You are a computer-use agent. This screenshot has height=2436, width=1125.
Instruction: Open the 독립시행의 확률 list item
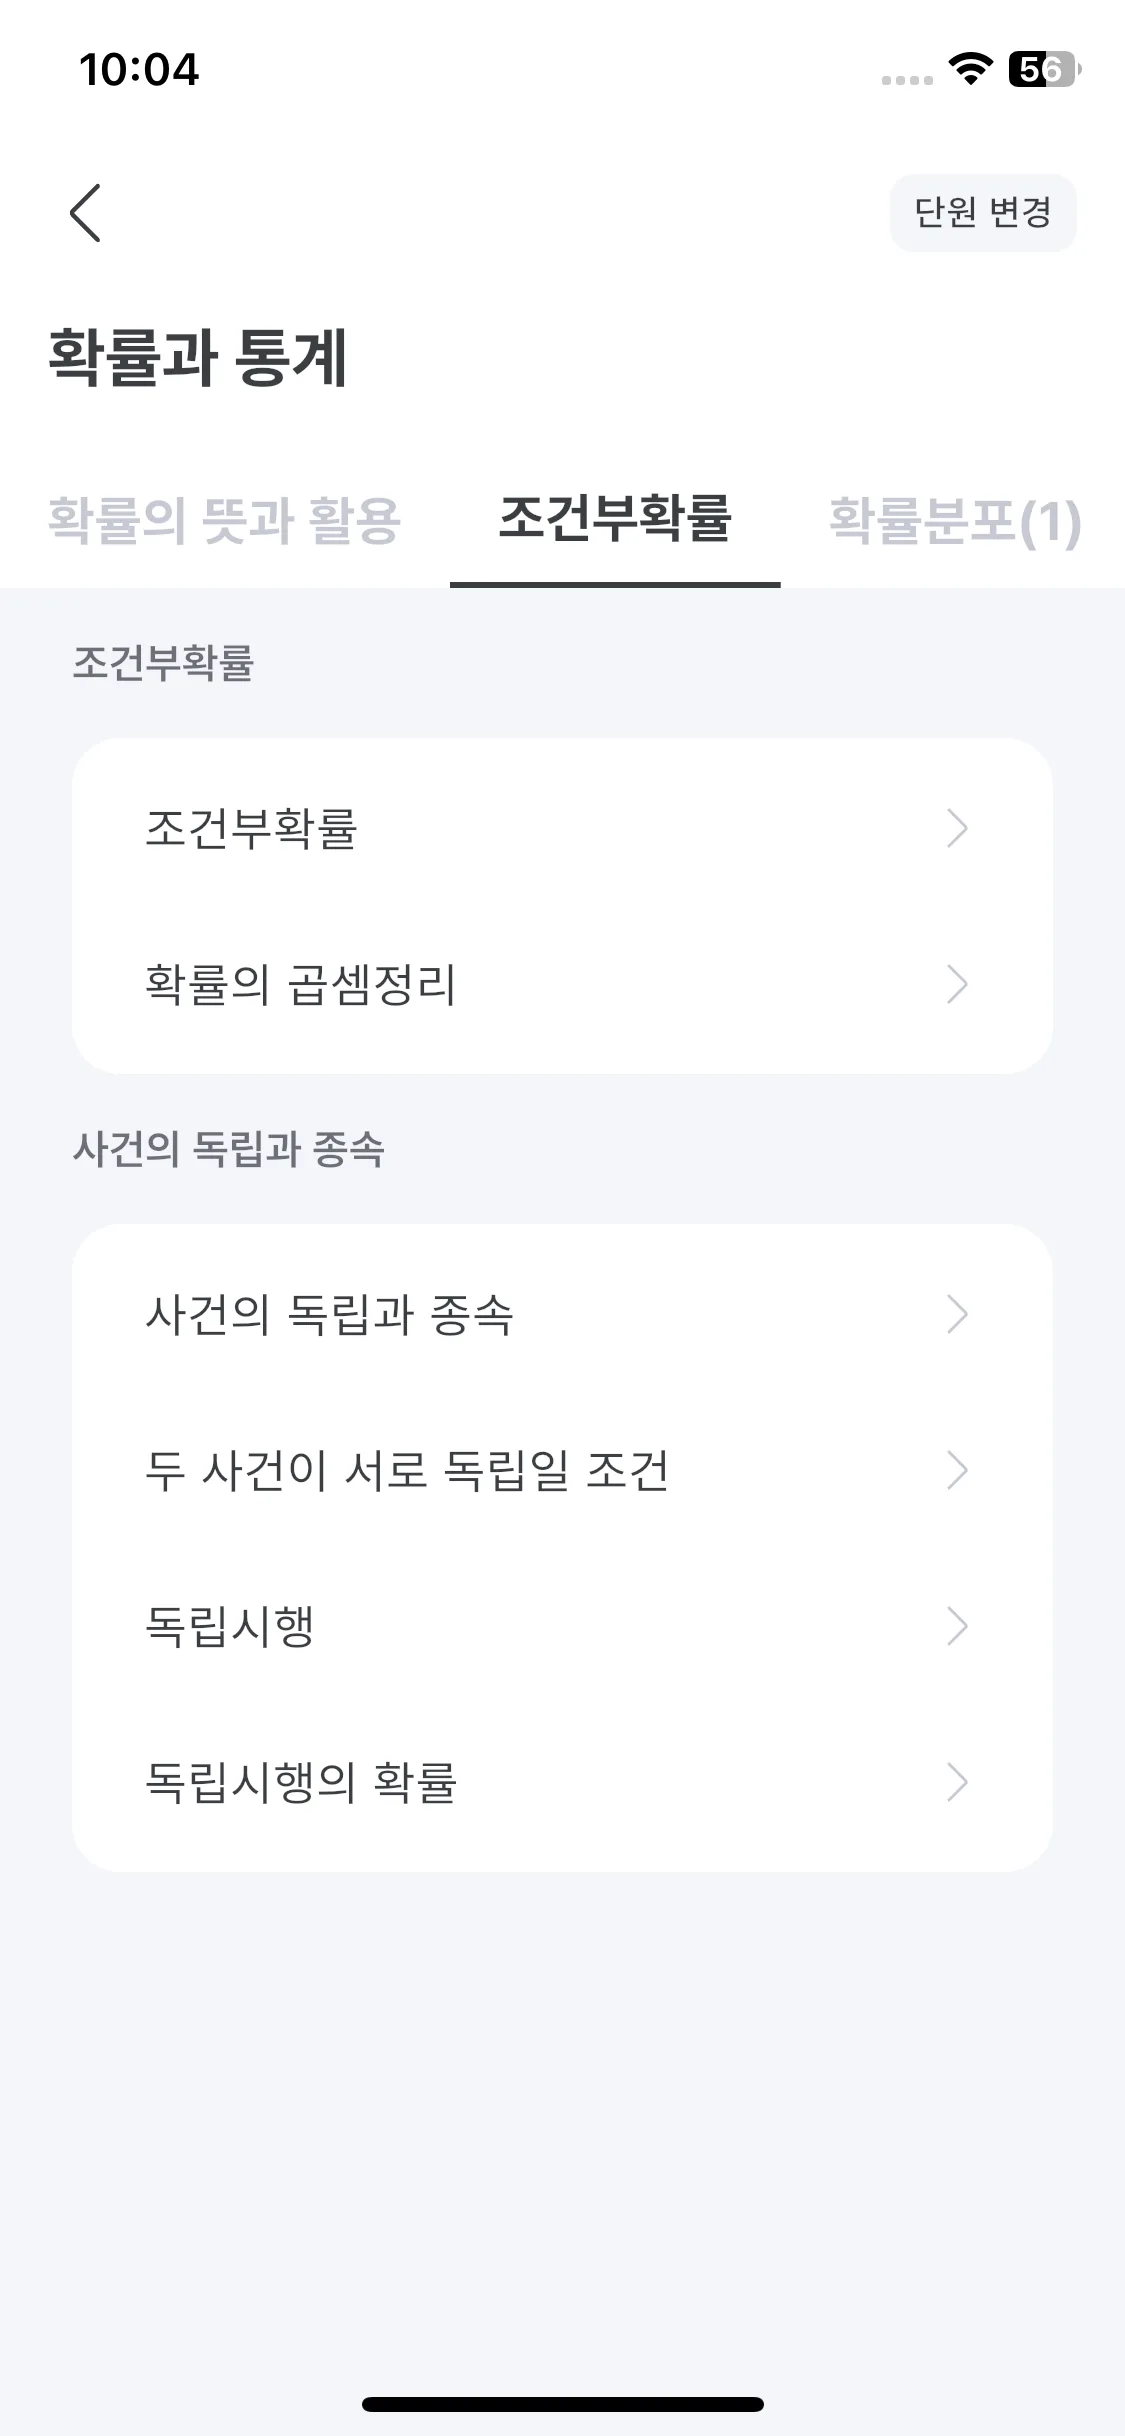click(562, 1782)
